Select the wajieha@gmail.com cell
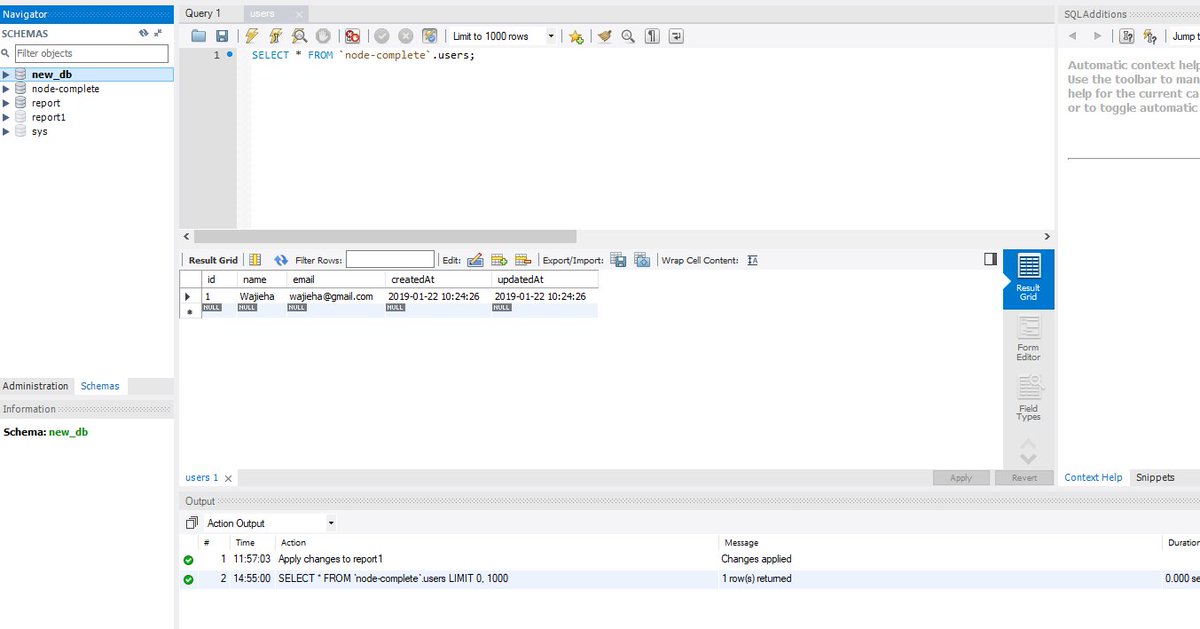Viewport: 1200px width, 629px height. click(336, 296)
